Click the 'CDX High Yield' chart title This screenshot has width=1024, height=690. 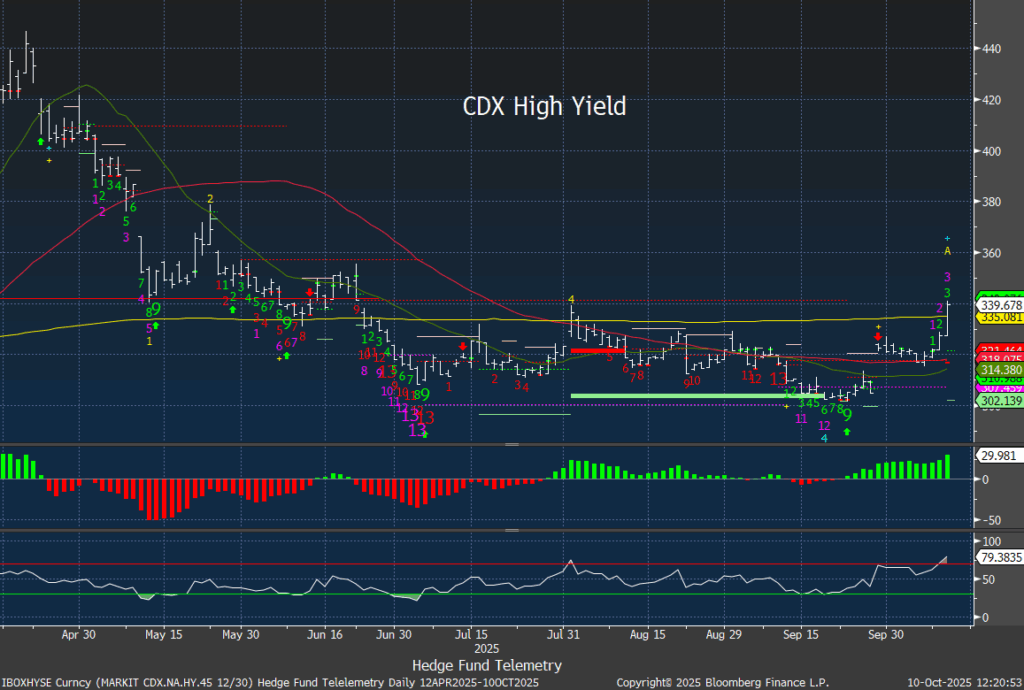coord(544,106)
